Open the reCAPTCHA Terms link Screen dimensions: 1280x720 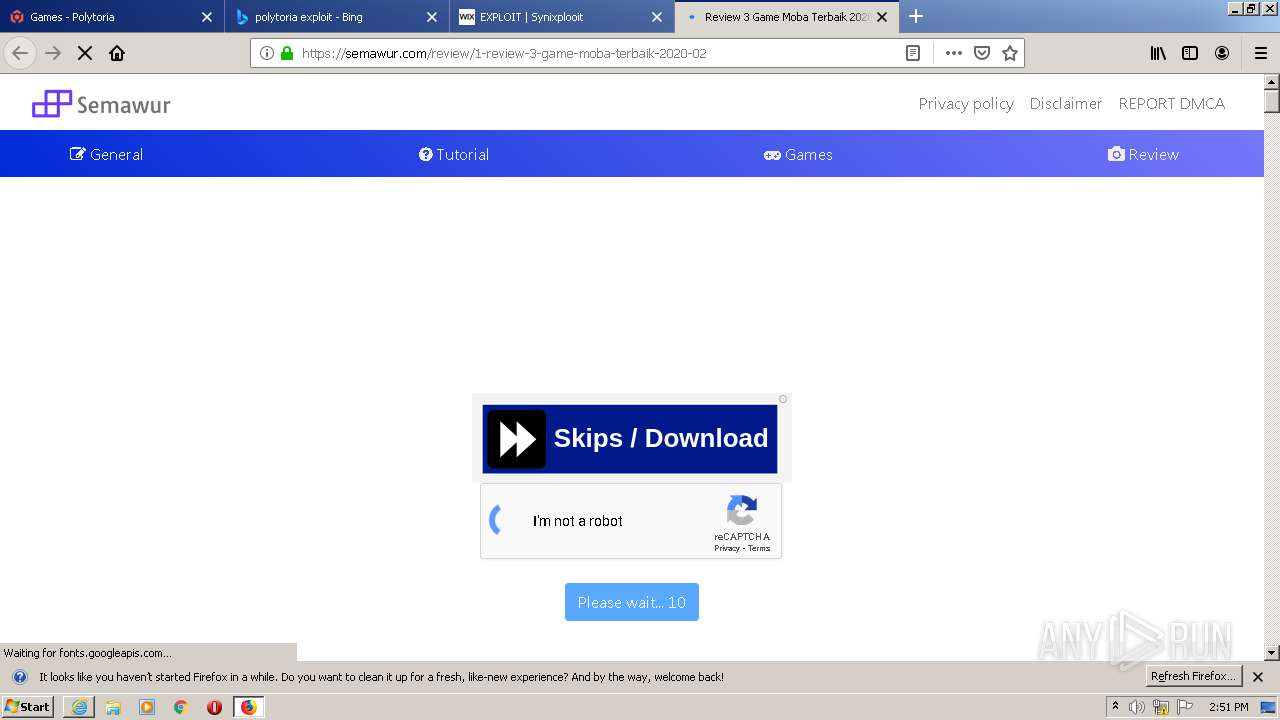[x=759, y=548]
